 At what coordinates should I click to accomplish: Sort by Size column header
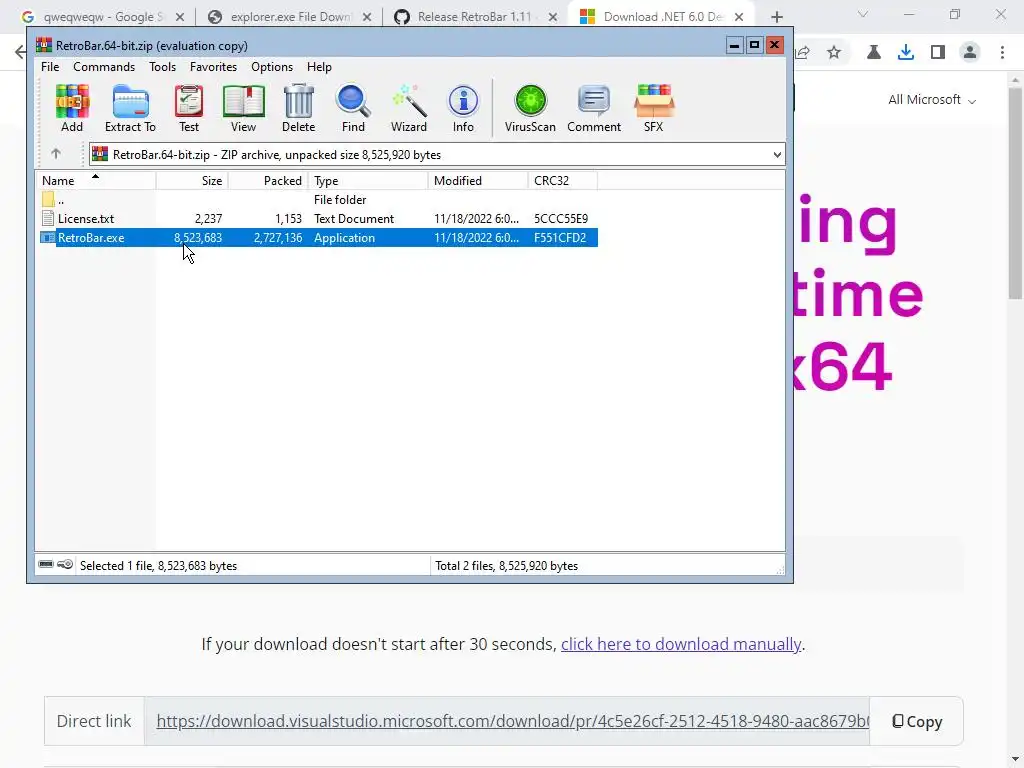point(192,180)
